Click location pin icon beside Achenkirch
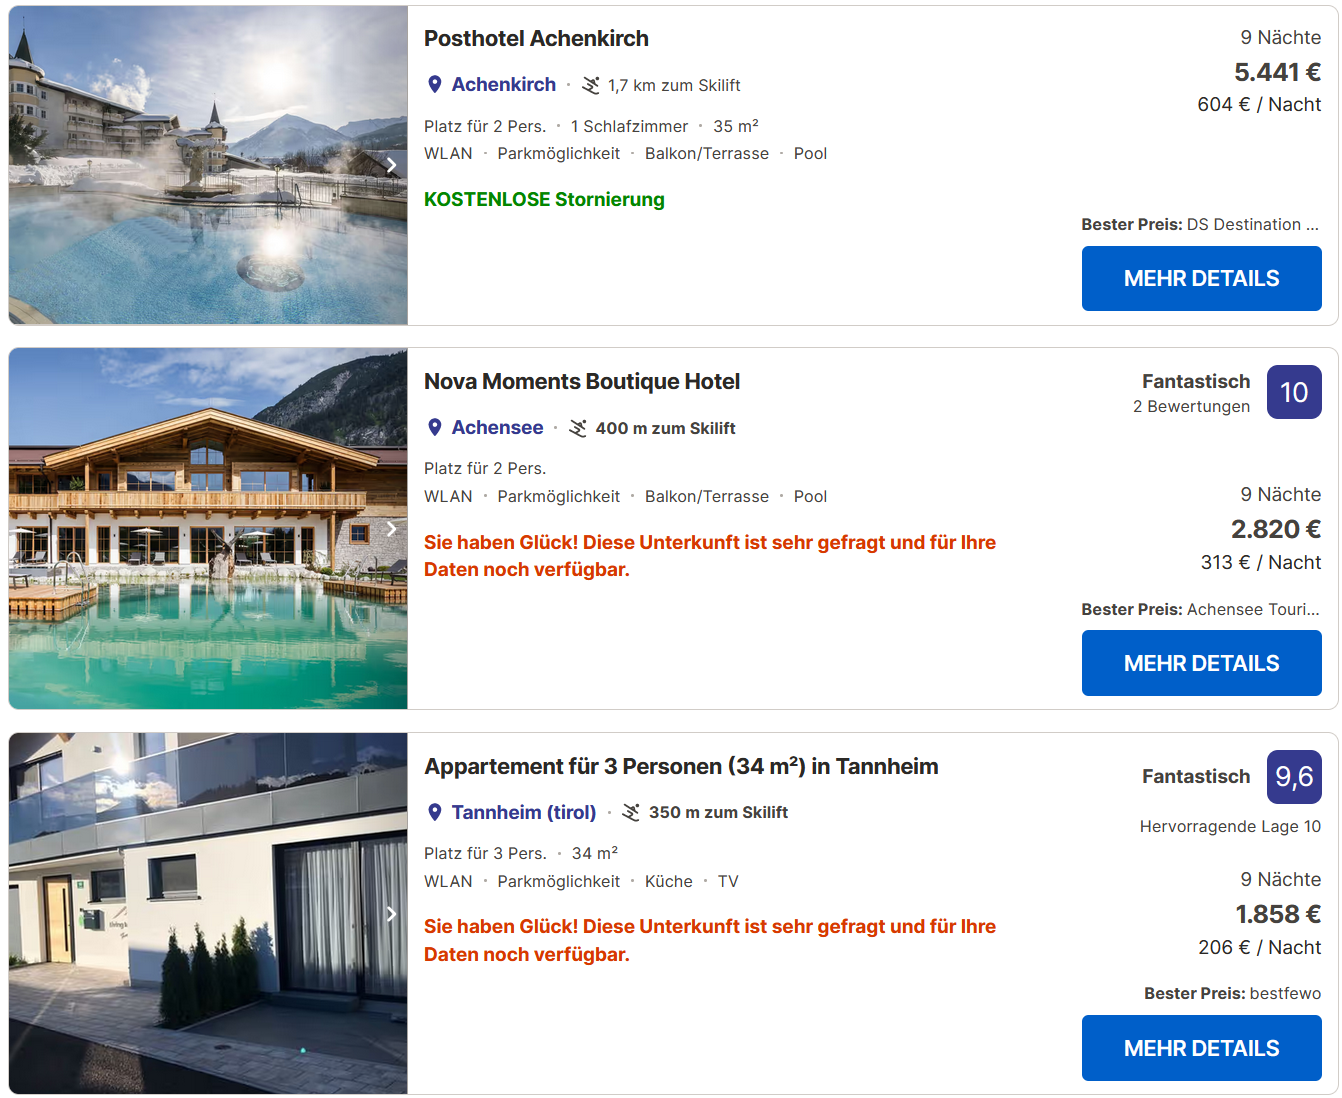The width and height of the screenshot is (1342, 1098). coord(435,85)
